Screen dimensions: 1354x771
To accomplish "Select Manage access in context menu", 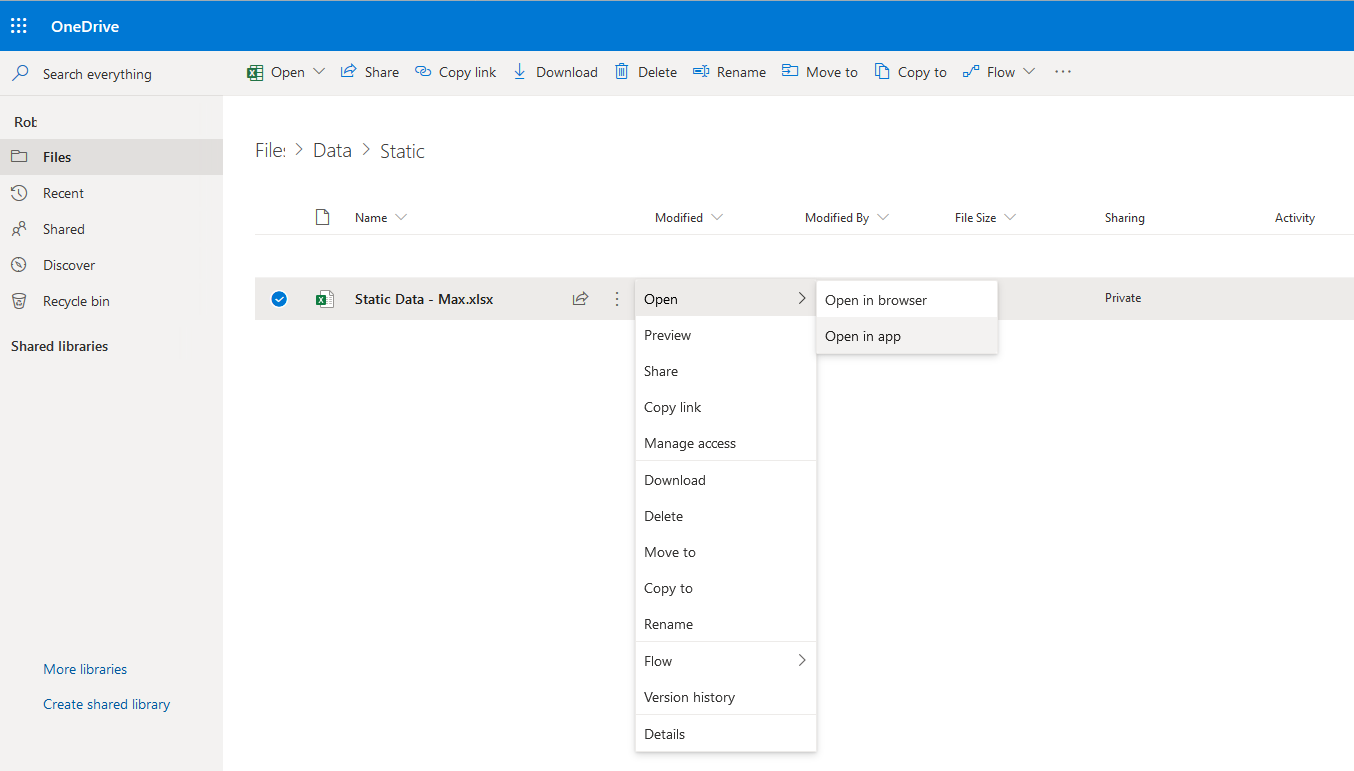I will point(726,443).
